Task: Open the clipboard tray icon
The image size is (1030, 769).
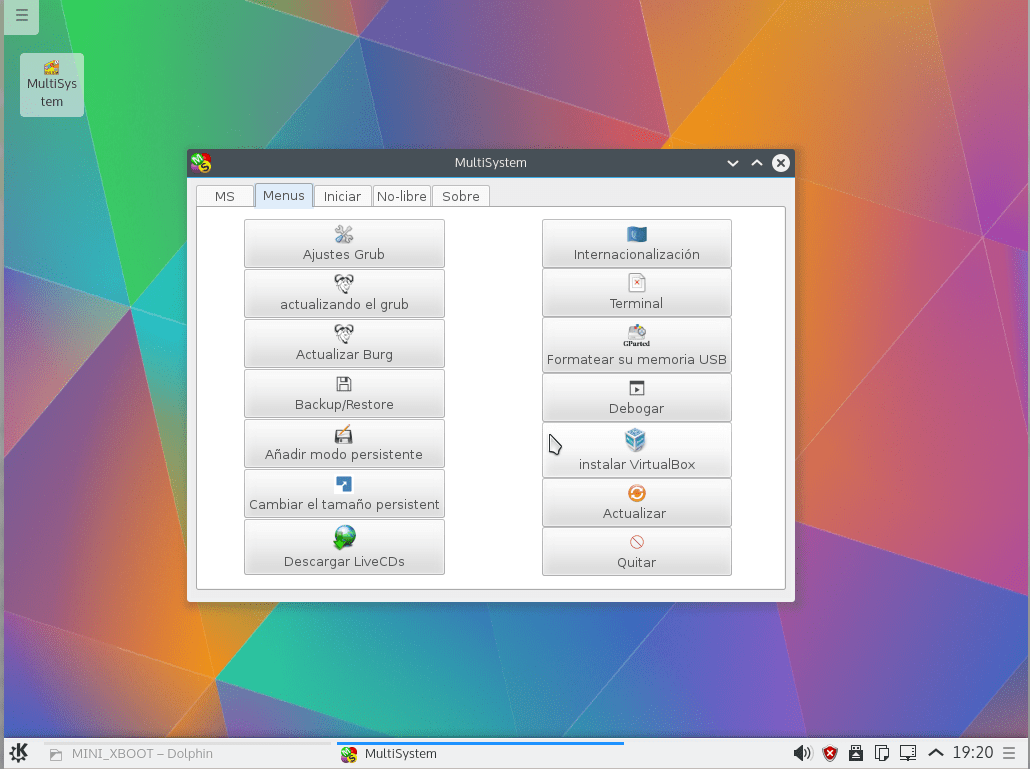Action: point(882,753)
